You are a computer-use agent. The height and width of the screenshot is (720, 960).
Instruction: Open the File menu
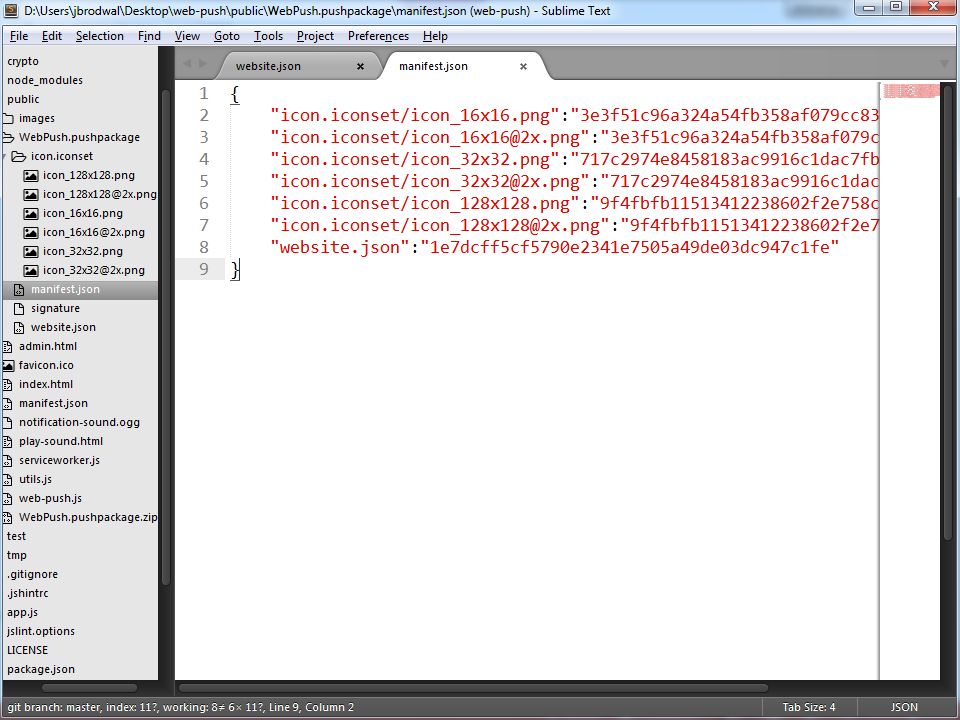[19, 36]
